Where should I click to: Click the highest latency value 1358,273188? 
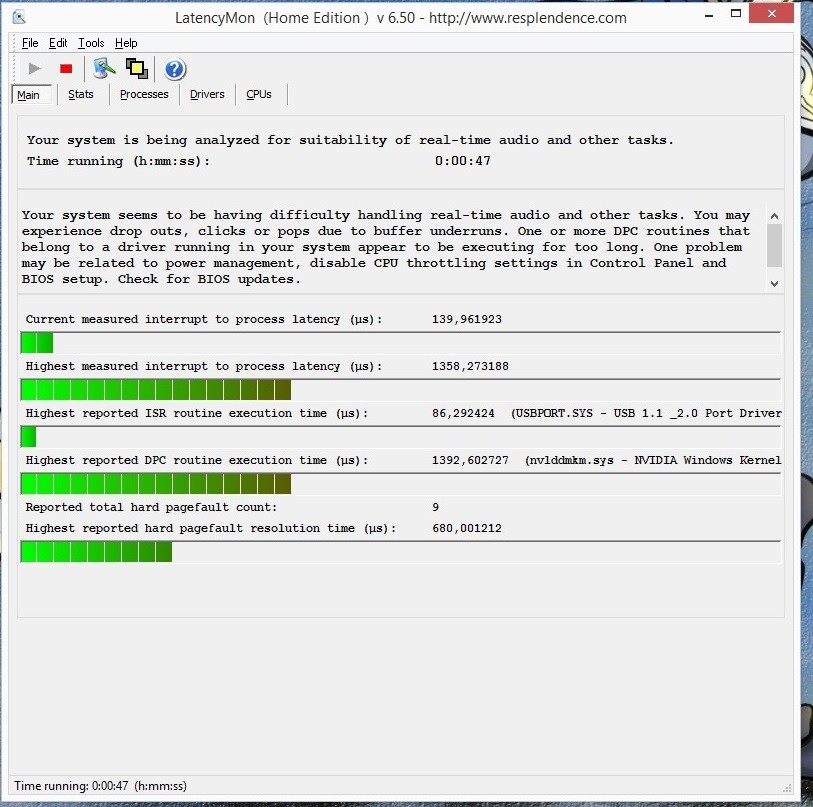470,367
